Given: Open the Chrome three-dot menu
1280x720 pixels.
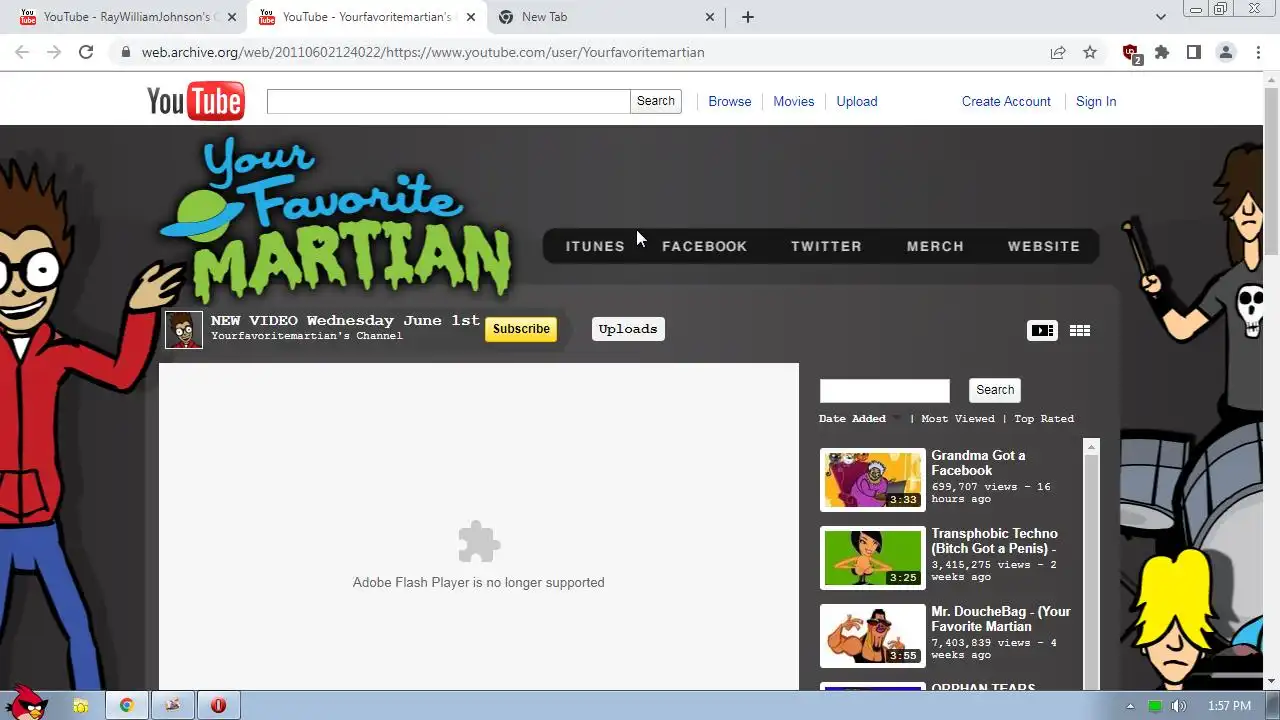Looking at the screenshot, I should pos(1258,52).
